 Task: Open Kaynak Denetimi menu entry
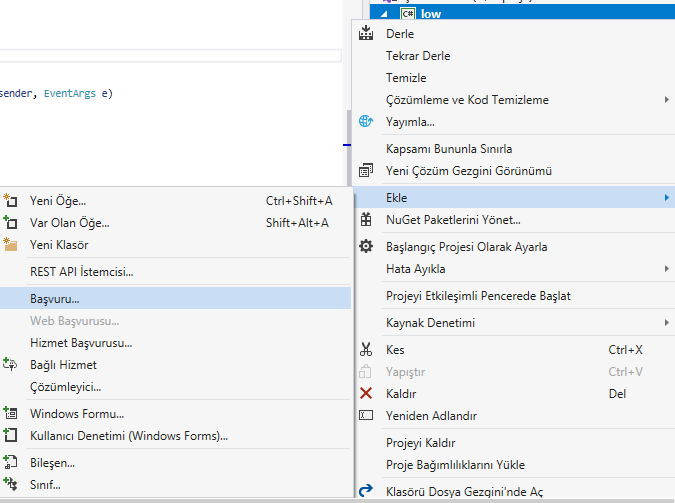click(x=514, y=322)
